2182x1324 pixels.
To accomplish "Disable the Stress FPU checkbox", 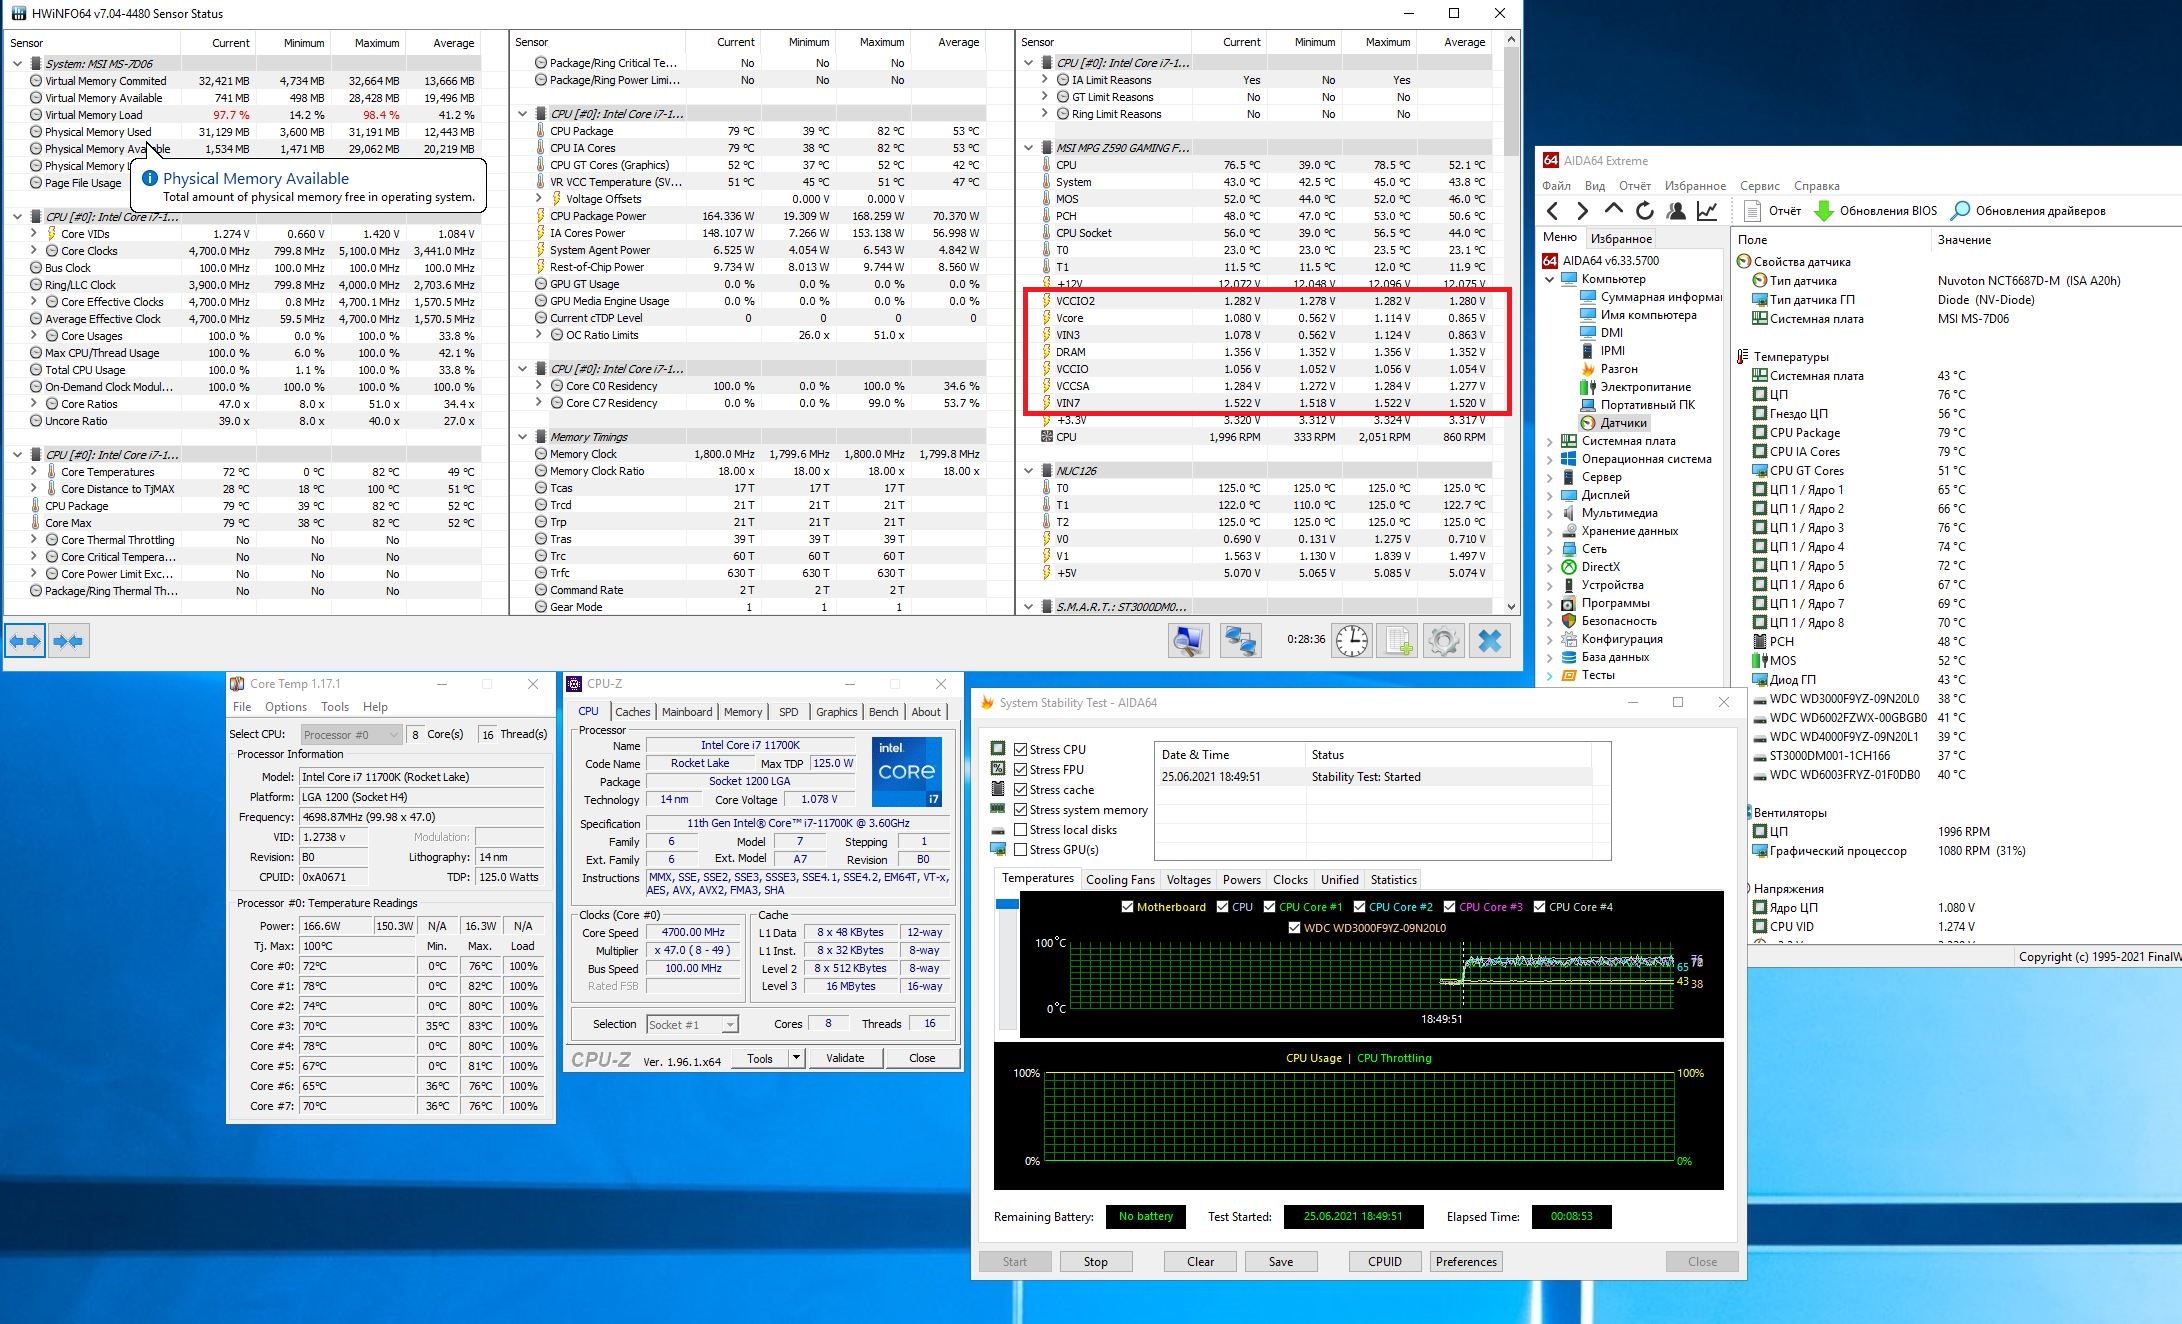I will pos(1021,770).
